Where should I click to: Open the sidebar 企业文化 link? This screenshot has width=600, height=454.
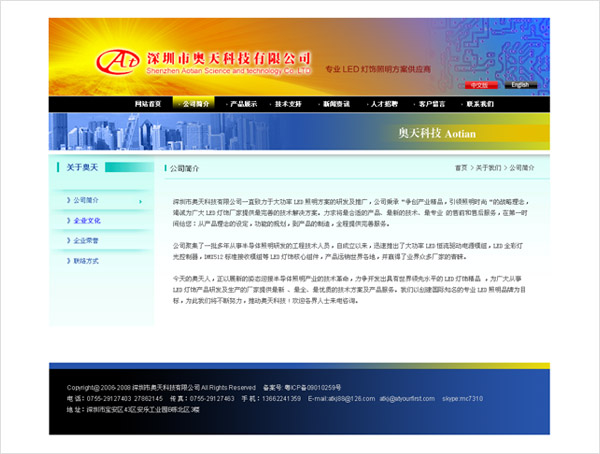87,220
